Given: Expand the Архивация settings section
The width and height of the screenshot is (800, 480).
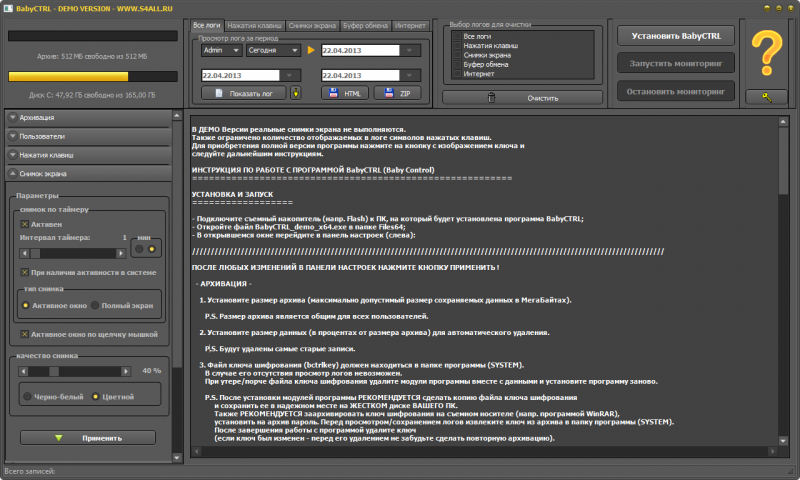Looking at the screenshot, I should click(89, 117).
